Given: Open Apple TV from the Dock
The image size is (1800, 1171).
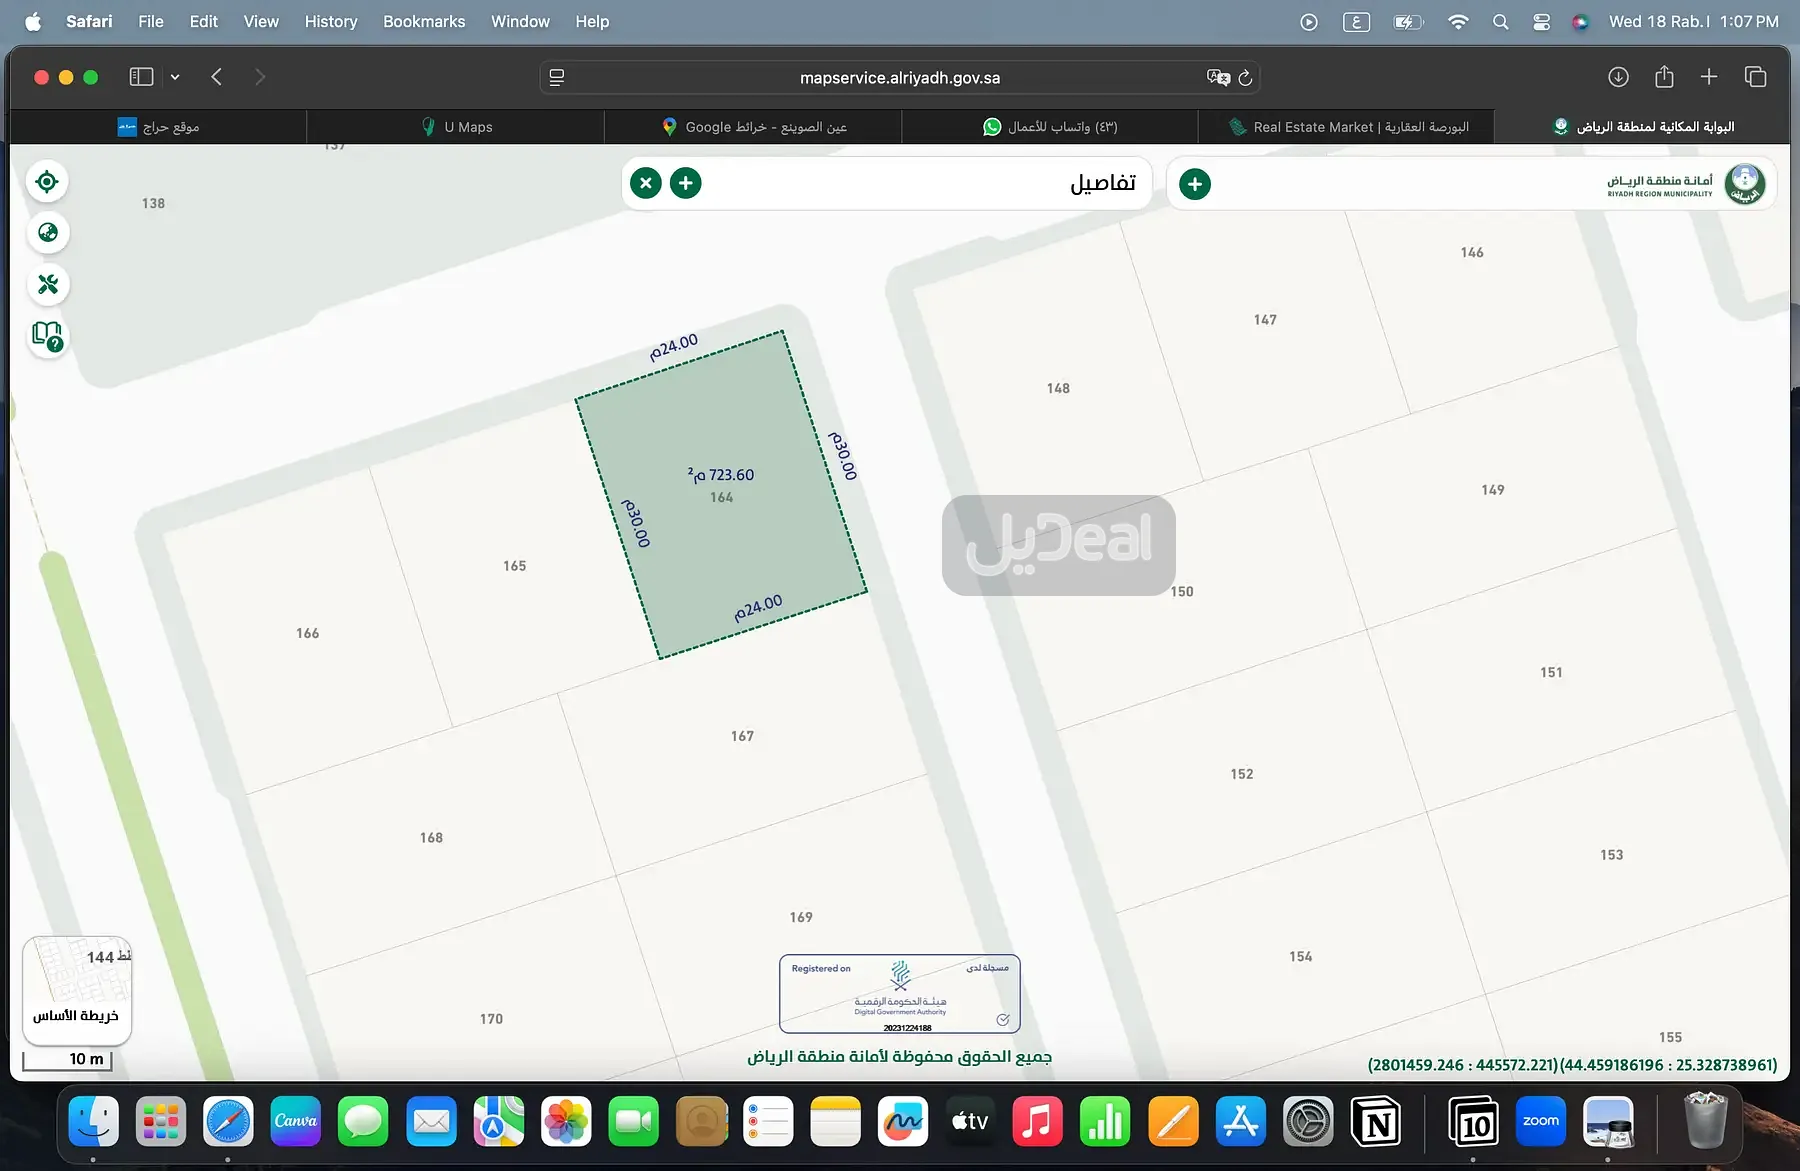Looking at the screenshot, I should tap(970, 1121).
